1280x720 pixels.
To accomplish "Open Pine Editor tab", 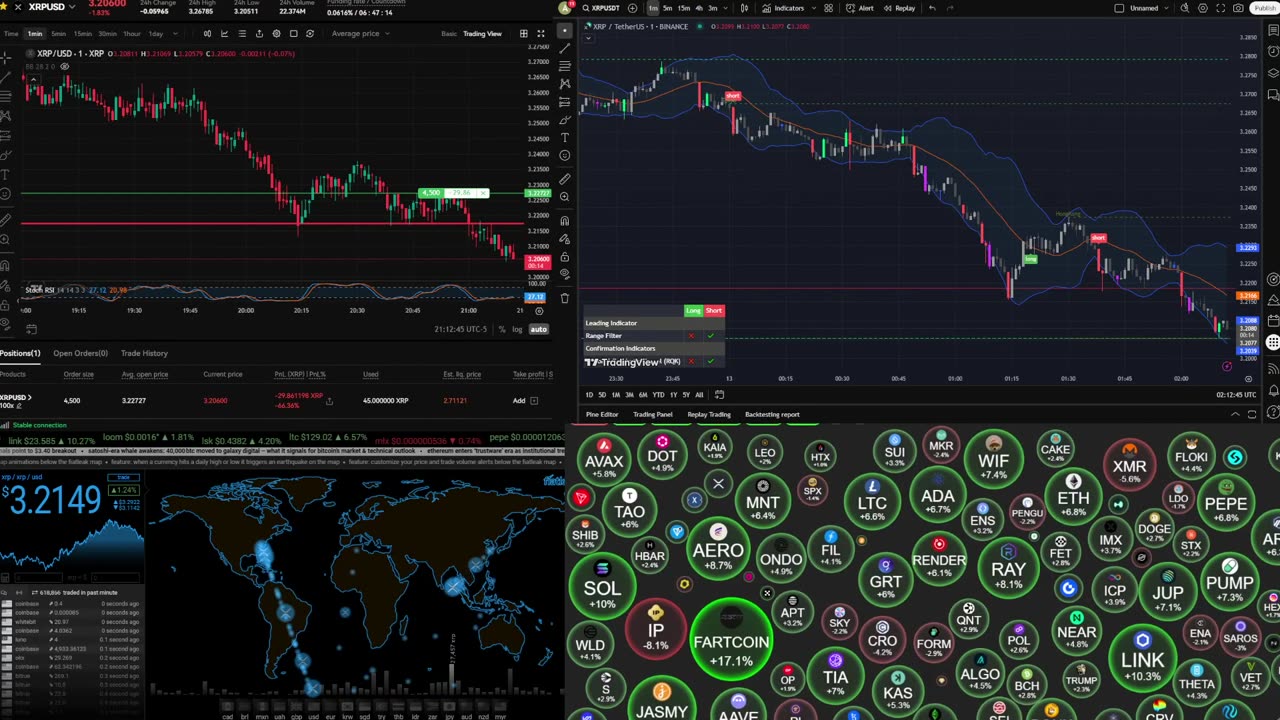I will (x=602, y=414).
